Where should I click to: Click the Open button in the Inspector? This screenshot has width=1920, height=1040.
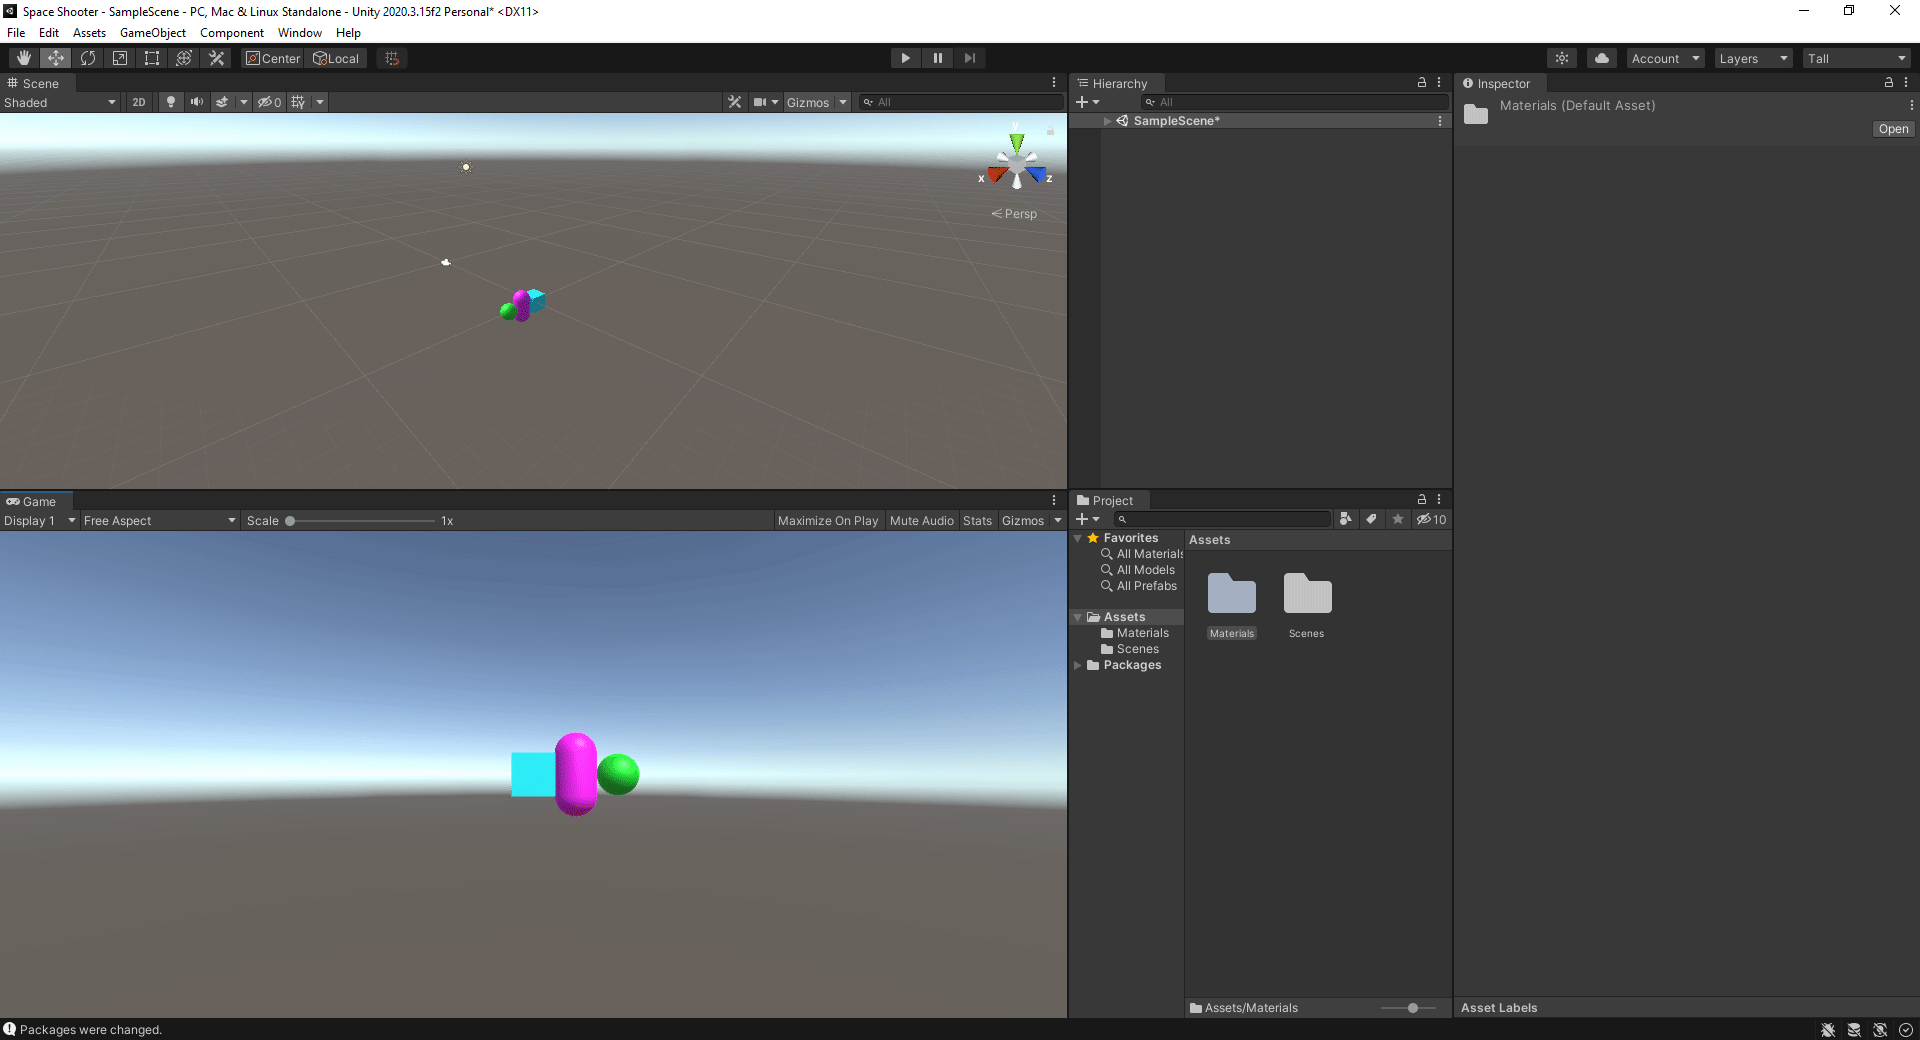click(x=1891, y=128)
